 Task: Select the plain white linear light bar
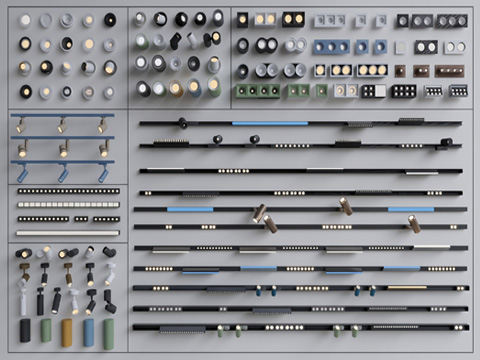68,233
